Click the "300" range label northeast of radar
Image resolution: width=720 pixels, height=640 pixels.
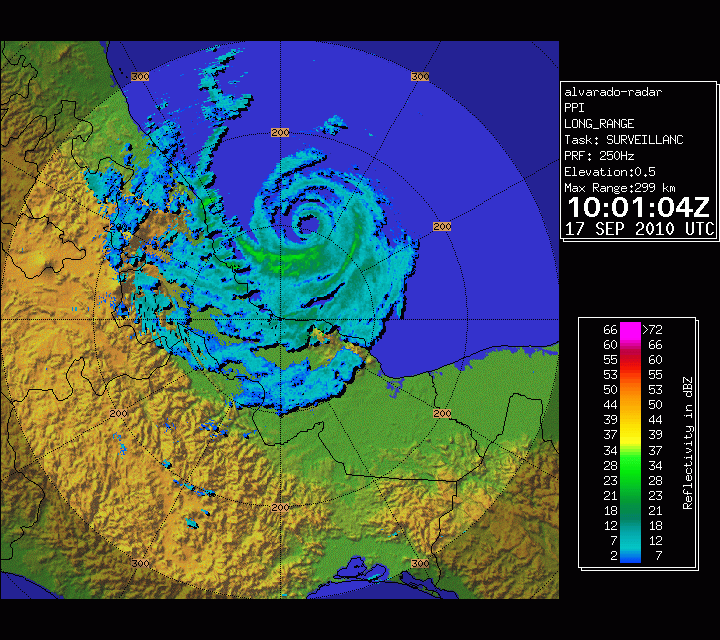[x=420, y=76]
